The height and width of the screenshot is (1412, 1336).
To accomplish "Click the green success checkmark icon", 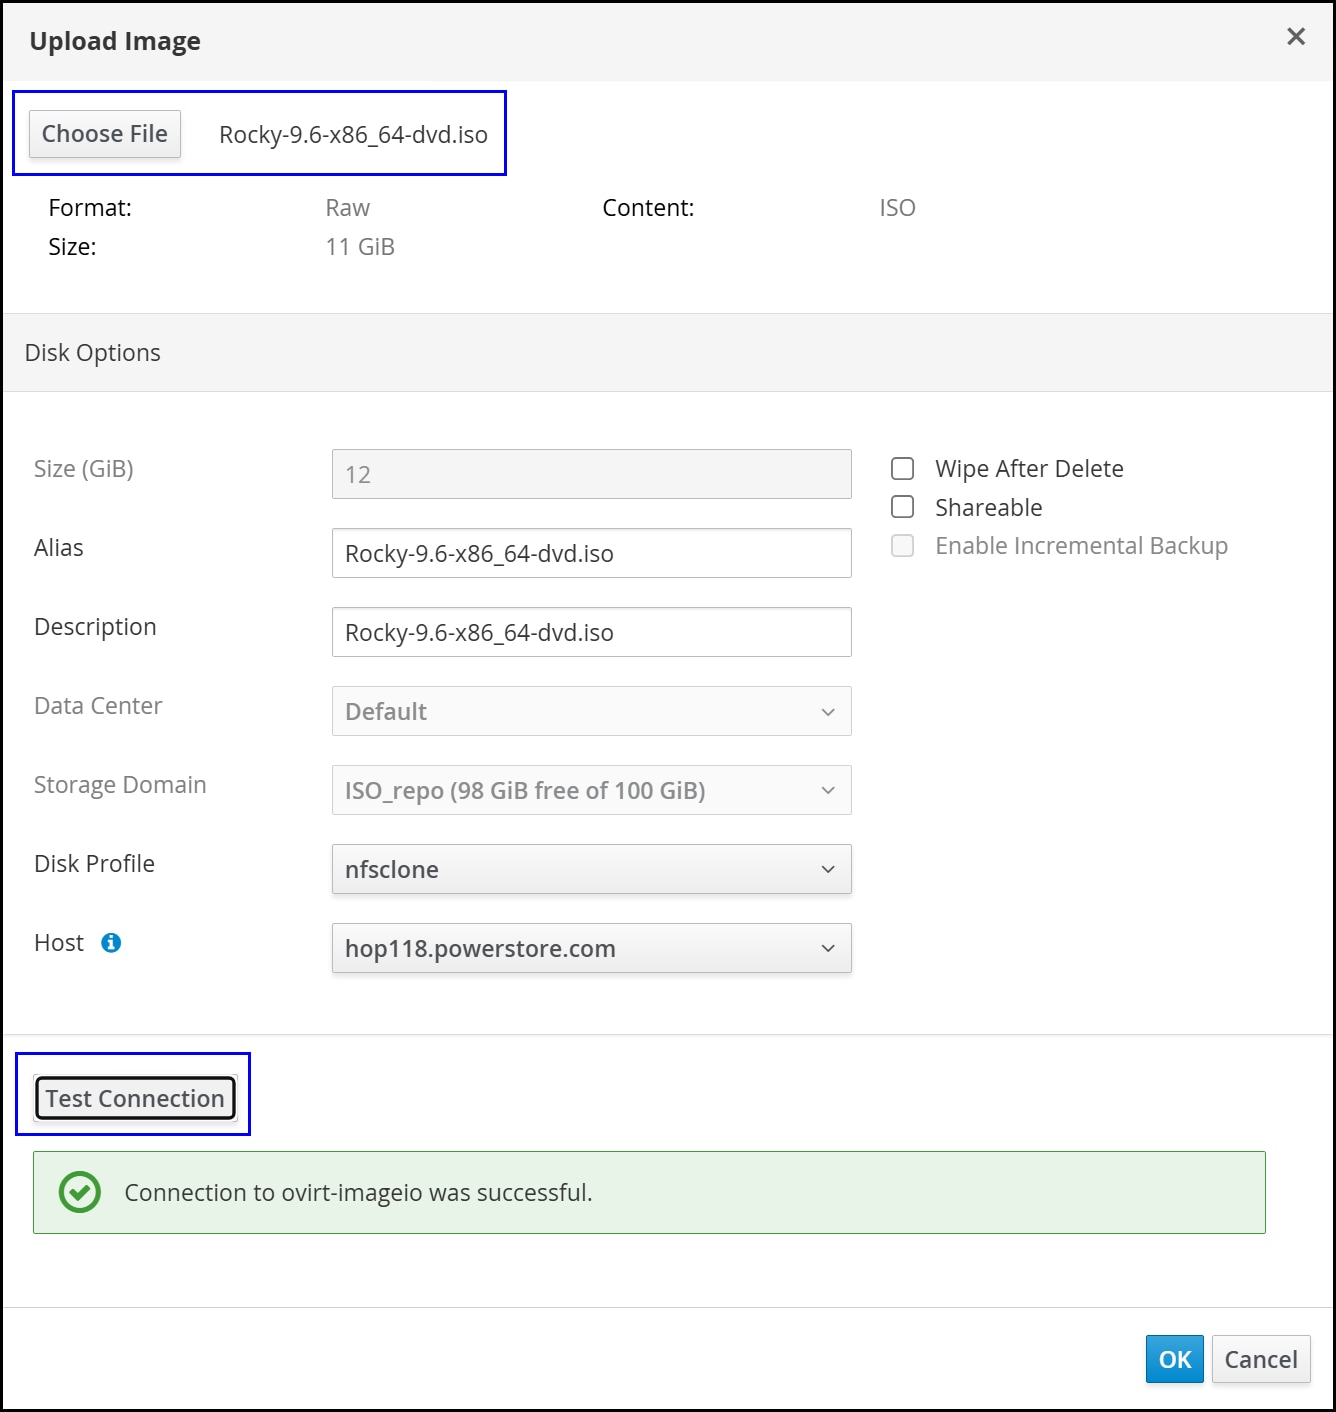I will 80,1192.
